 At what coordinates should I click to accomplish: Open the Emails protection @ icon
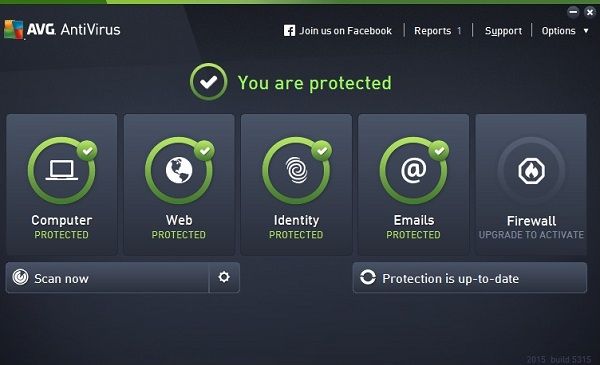click(414, 171)
